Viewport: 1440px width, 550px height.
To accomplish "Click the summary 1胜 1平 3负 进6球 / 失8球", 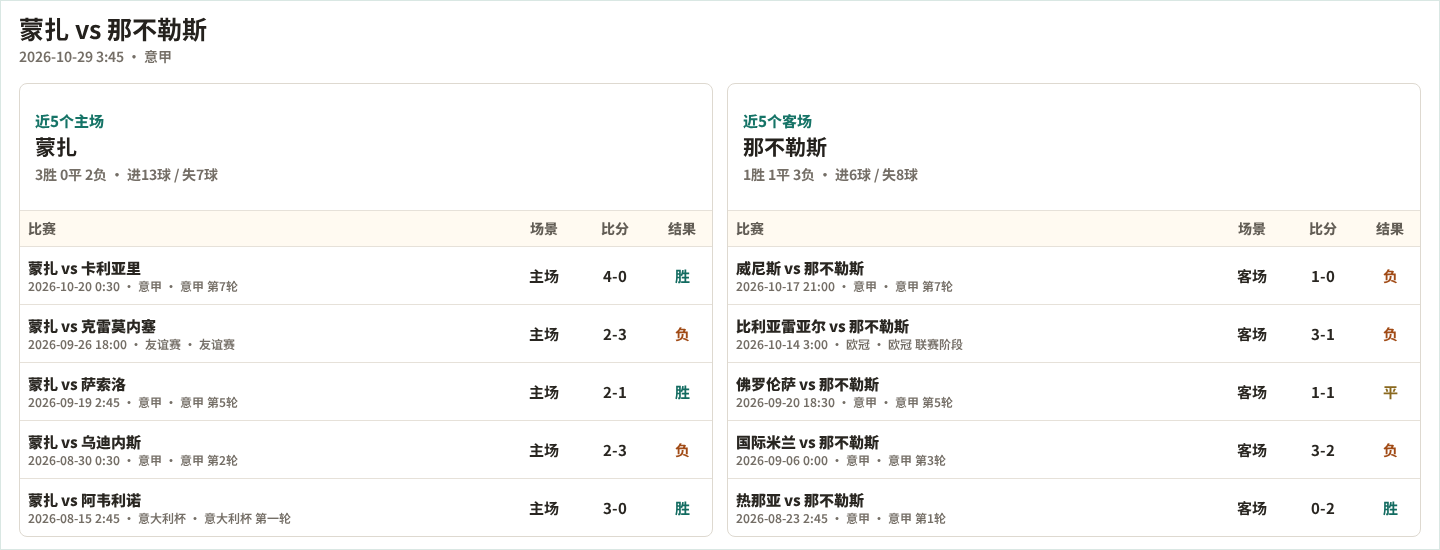I will [830, 175].
